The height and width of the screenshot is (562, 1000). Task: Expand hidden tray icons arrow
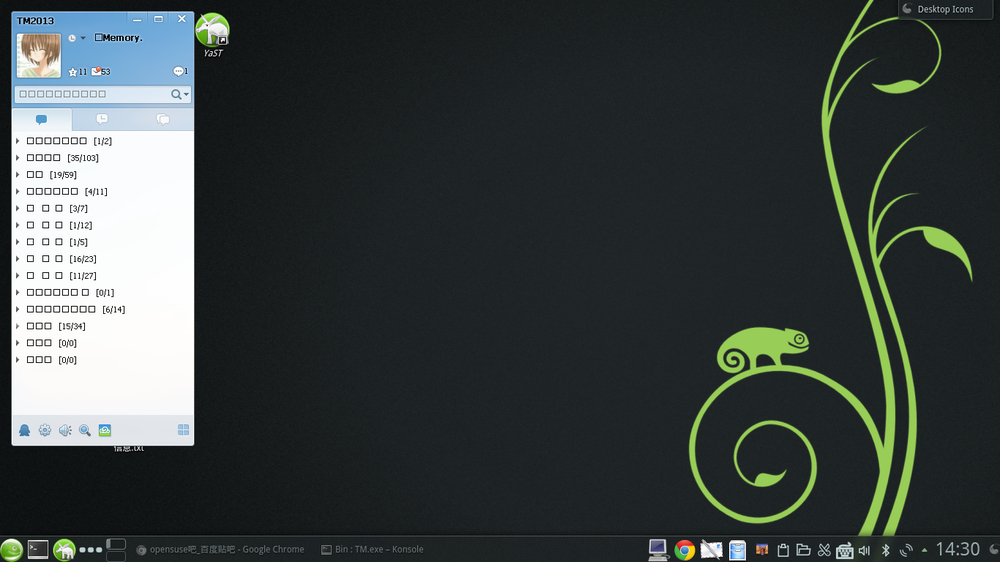[x=924, y=550]
